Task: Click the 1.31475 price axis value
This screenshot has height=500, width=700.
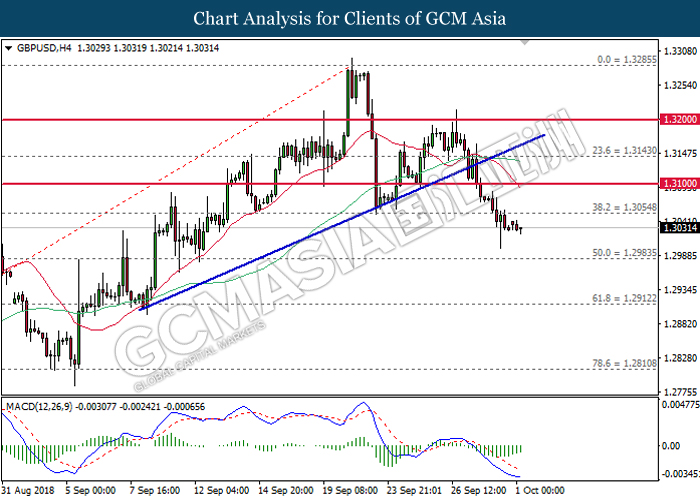Action: point(680,154)
